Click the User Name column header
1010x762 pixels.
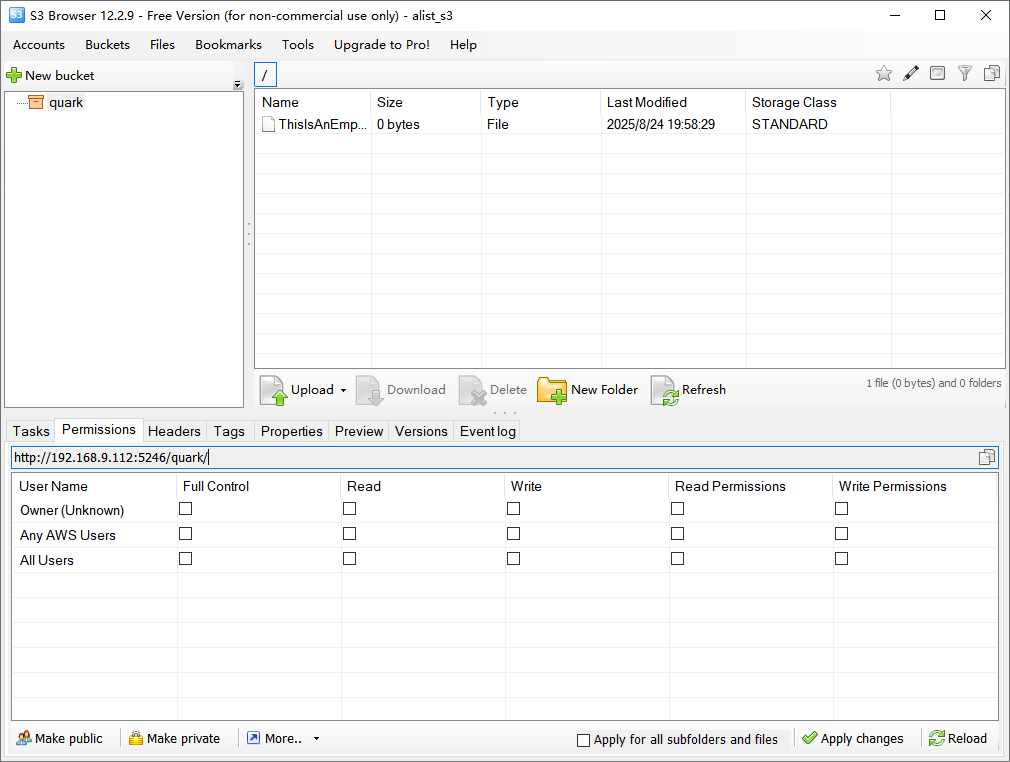click(x=94, y=486)
